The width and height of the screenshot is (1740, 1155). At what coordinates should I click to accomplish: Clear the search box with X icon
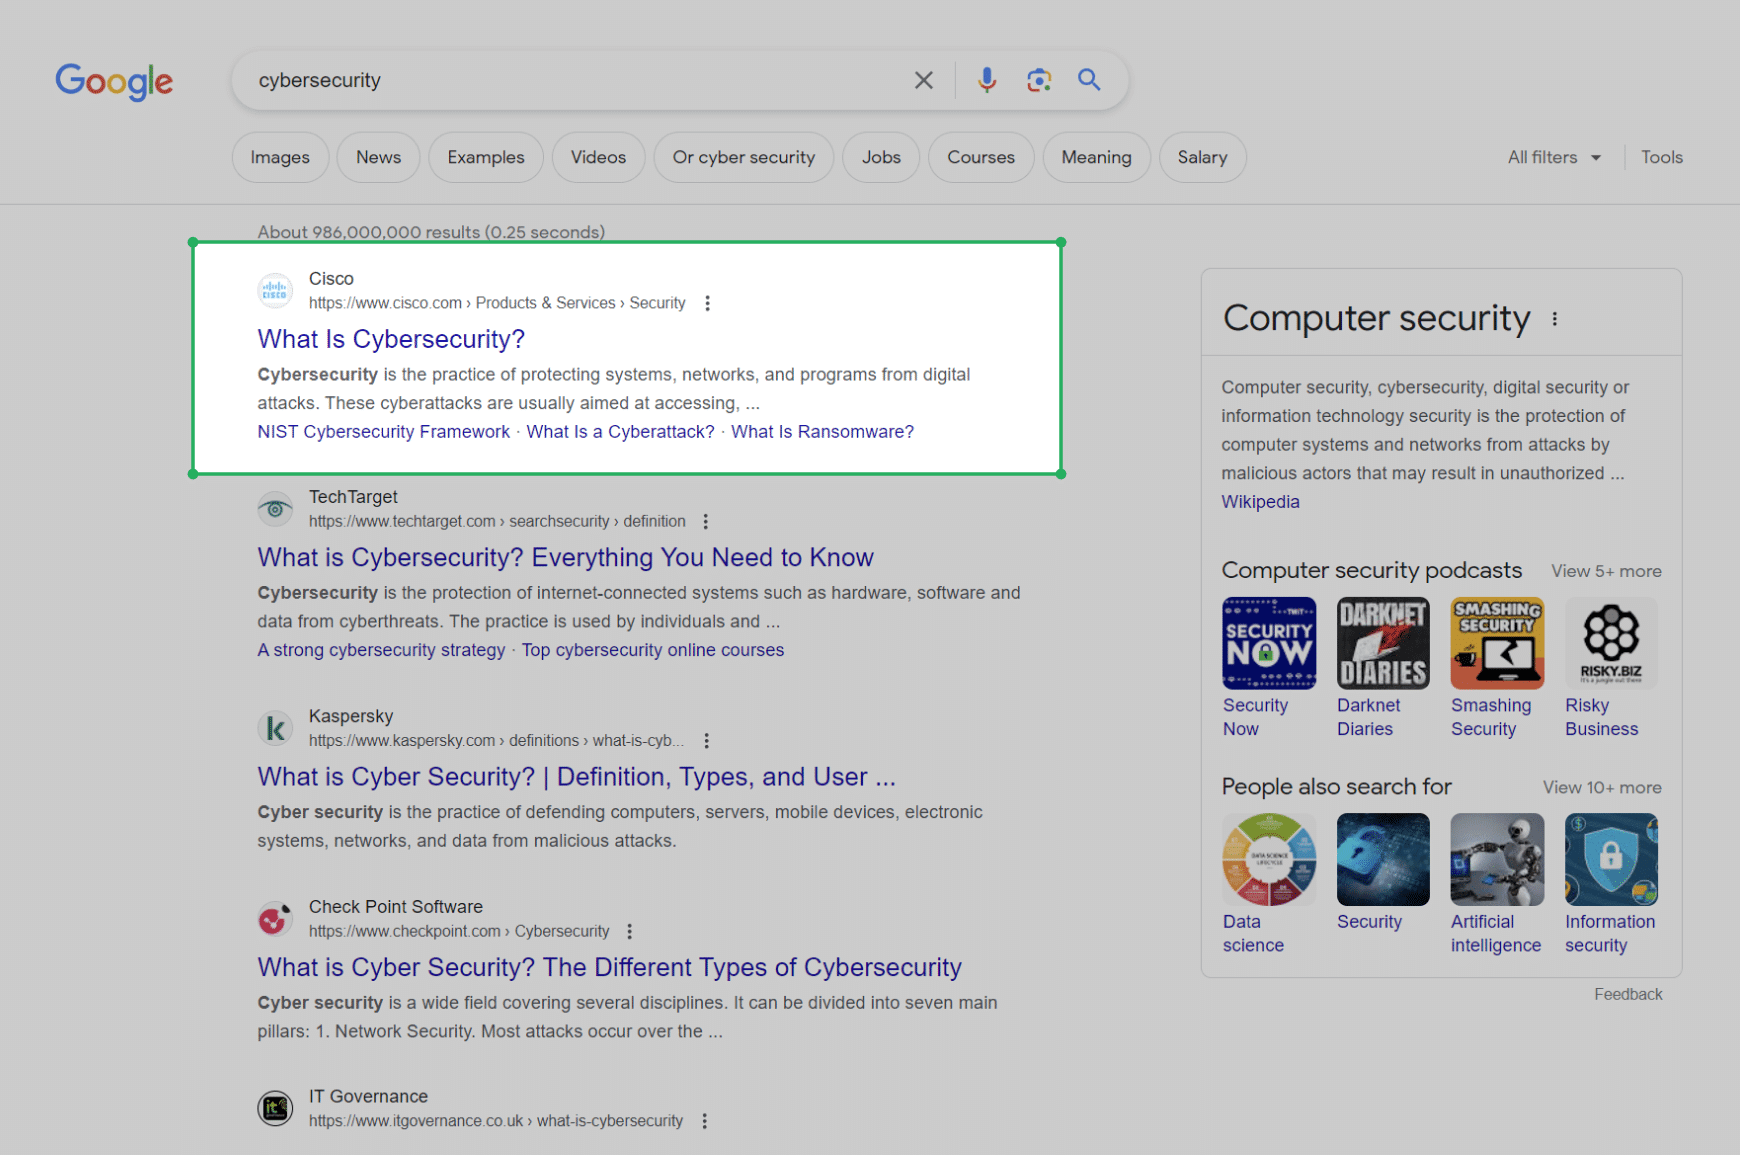[923, 80]
